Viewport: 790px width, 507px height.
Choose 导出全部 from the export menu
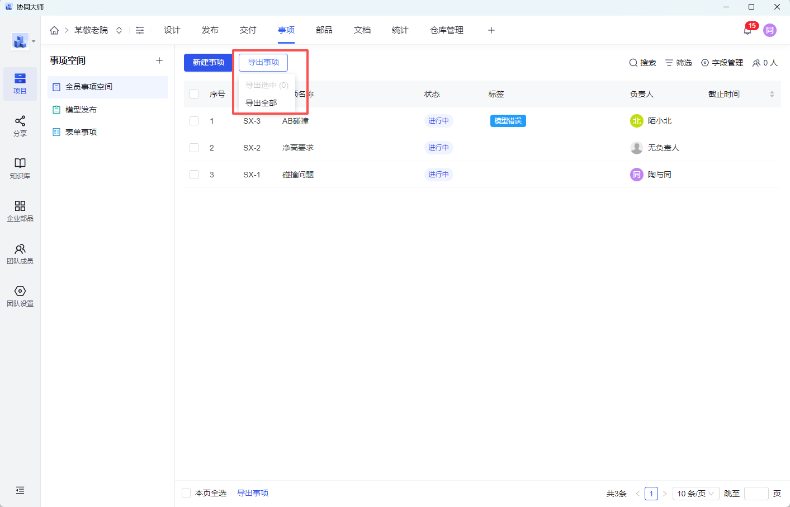click(x=261, y=102)
